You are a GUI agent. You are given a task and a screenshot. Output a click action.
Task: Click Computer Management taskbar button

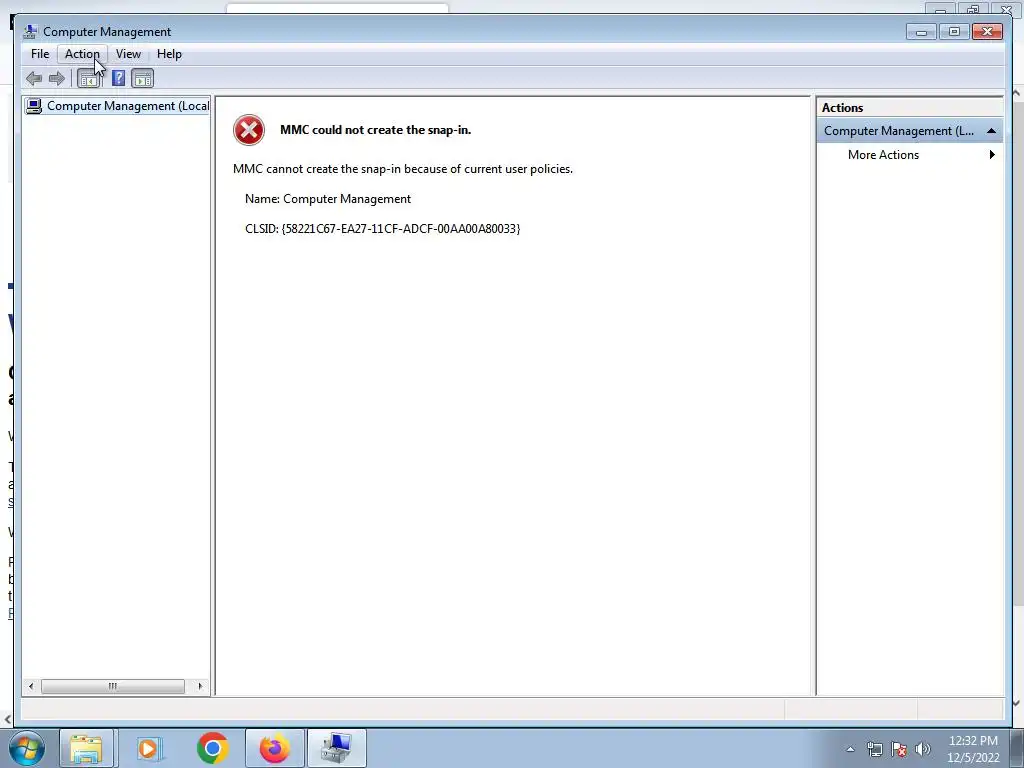[336, 748]
